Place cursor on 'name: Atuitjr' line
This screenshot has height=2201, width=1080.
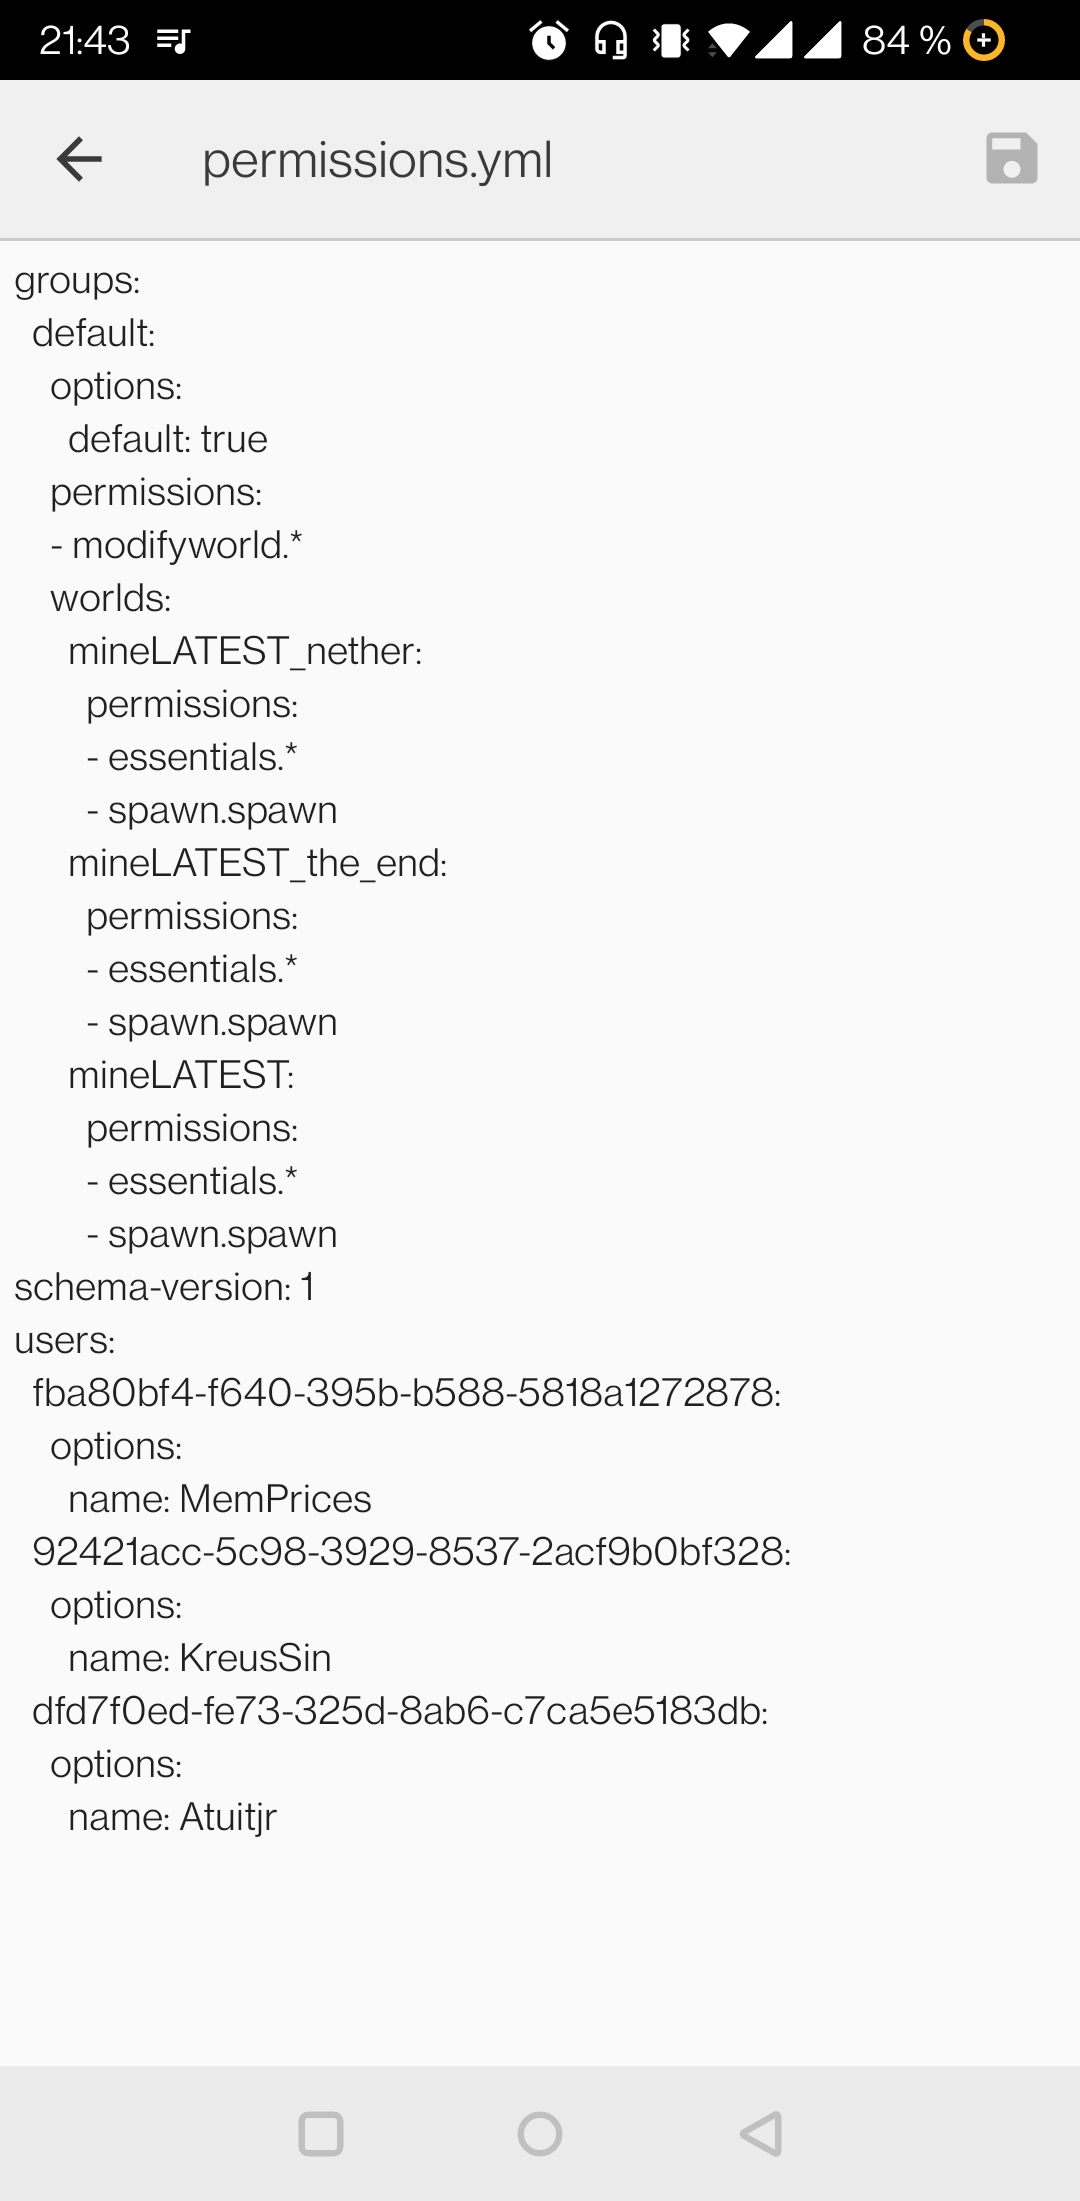172,1817
